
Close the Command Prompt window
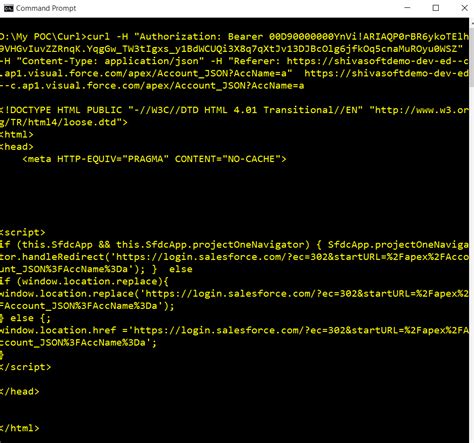tap(464, 8)
